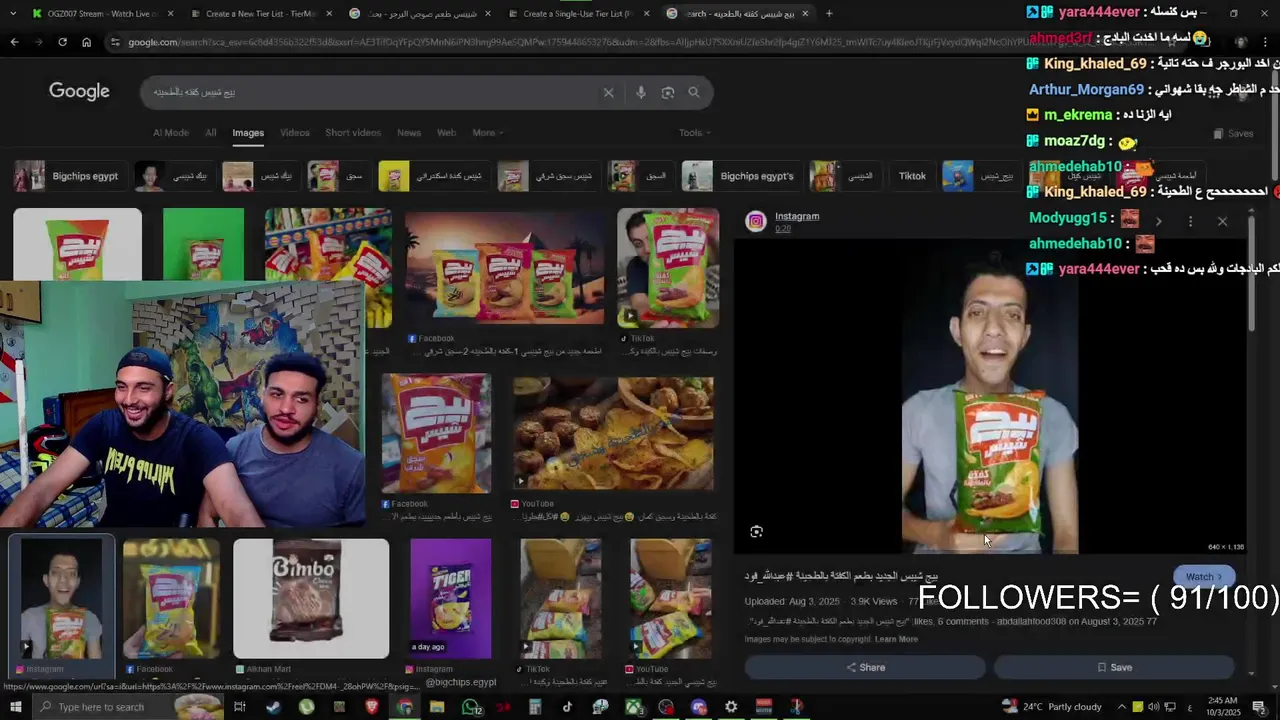
Task: Click the Share button in preview
Action: [865, 667]
